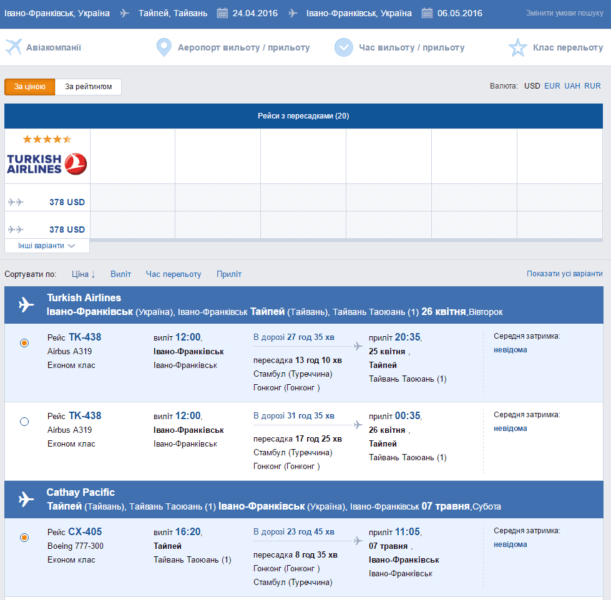Click the Рейси з пересадками (20) header
Screen dimensions: 611x600
(303, 116)
